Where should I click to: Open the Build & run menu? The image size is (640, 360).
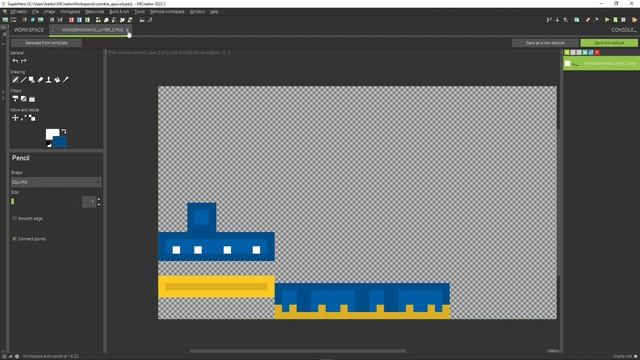[x=119, y=12]
